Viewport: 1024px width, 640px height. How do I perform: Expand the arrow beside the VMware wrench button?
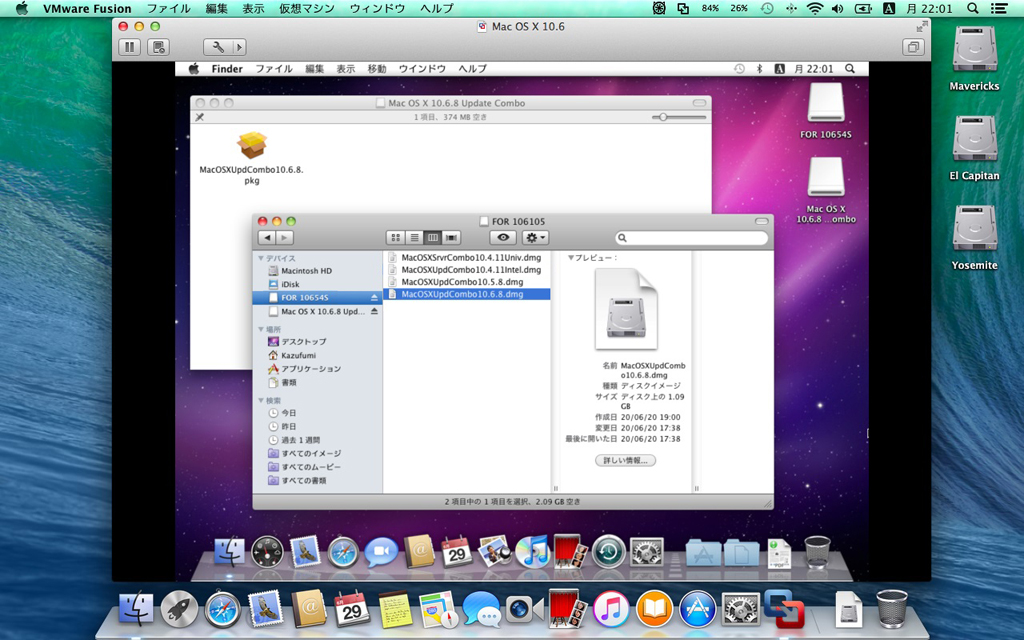[239, 47]
